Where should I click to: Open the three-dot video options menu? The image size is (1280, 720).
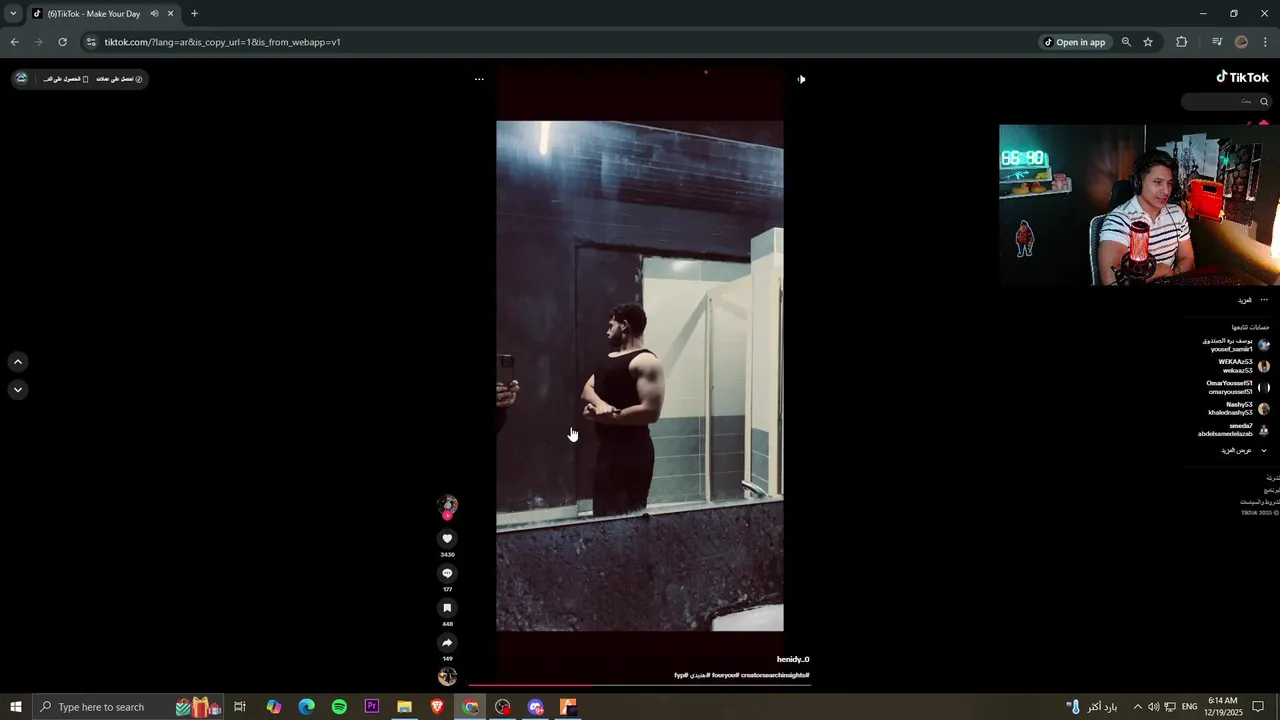pyautogui.click(x=479, y=79)
